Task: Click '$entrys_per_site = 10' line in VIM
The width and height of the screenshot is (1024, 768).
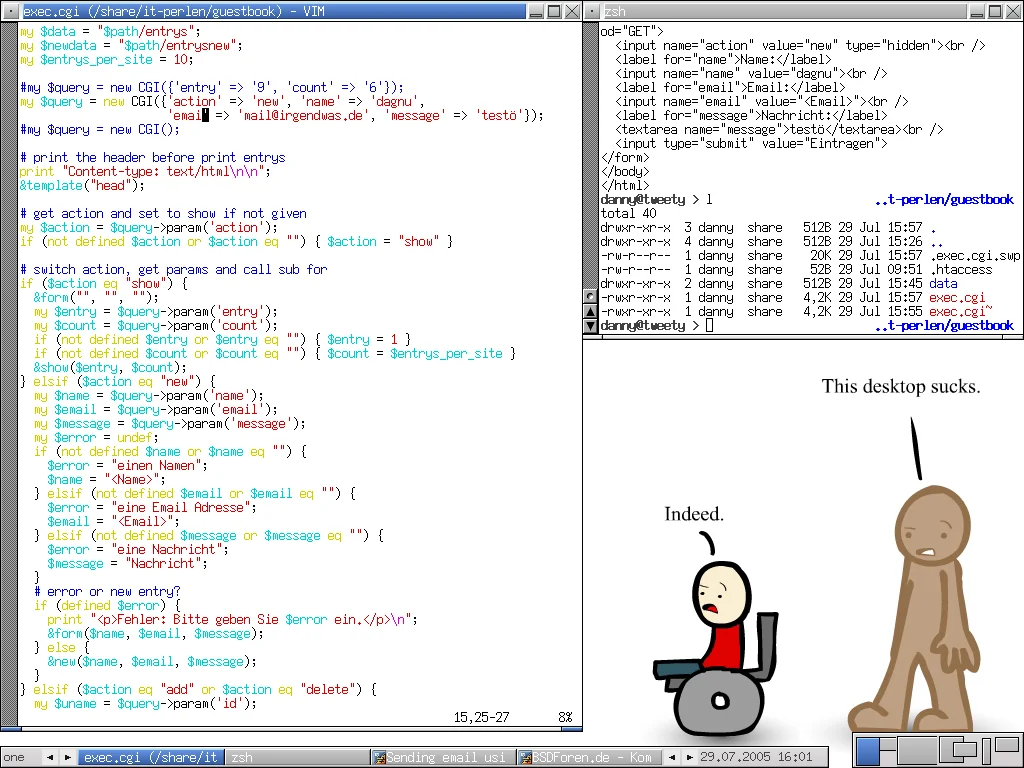Action: click(x=106, y=59)
